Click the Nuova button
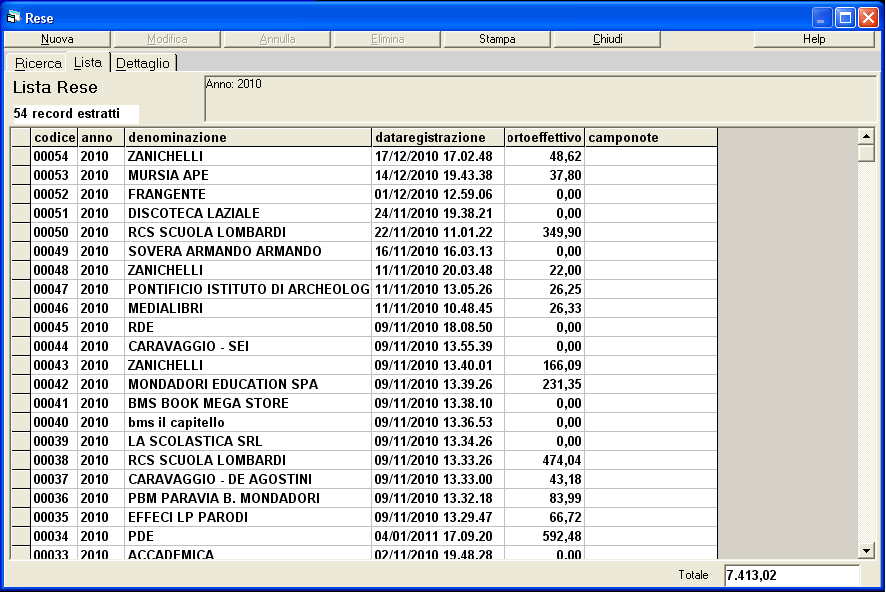 57,39
